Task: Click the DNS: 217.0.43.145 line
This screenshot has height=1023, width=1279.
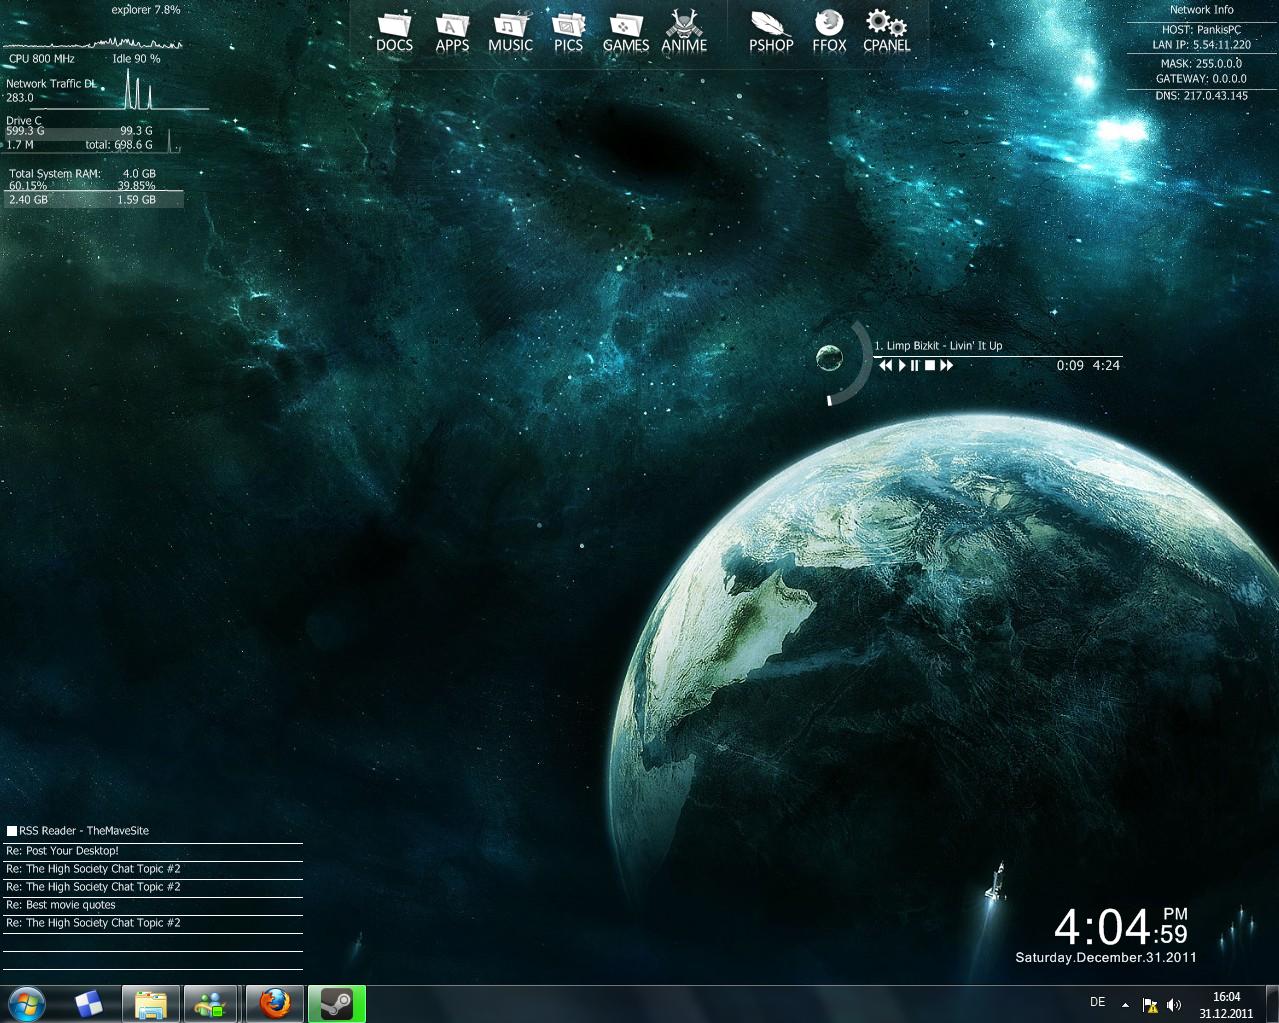Action: tap(1201, 96)
